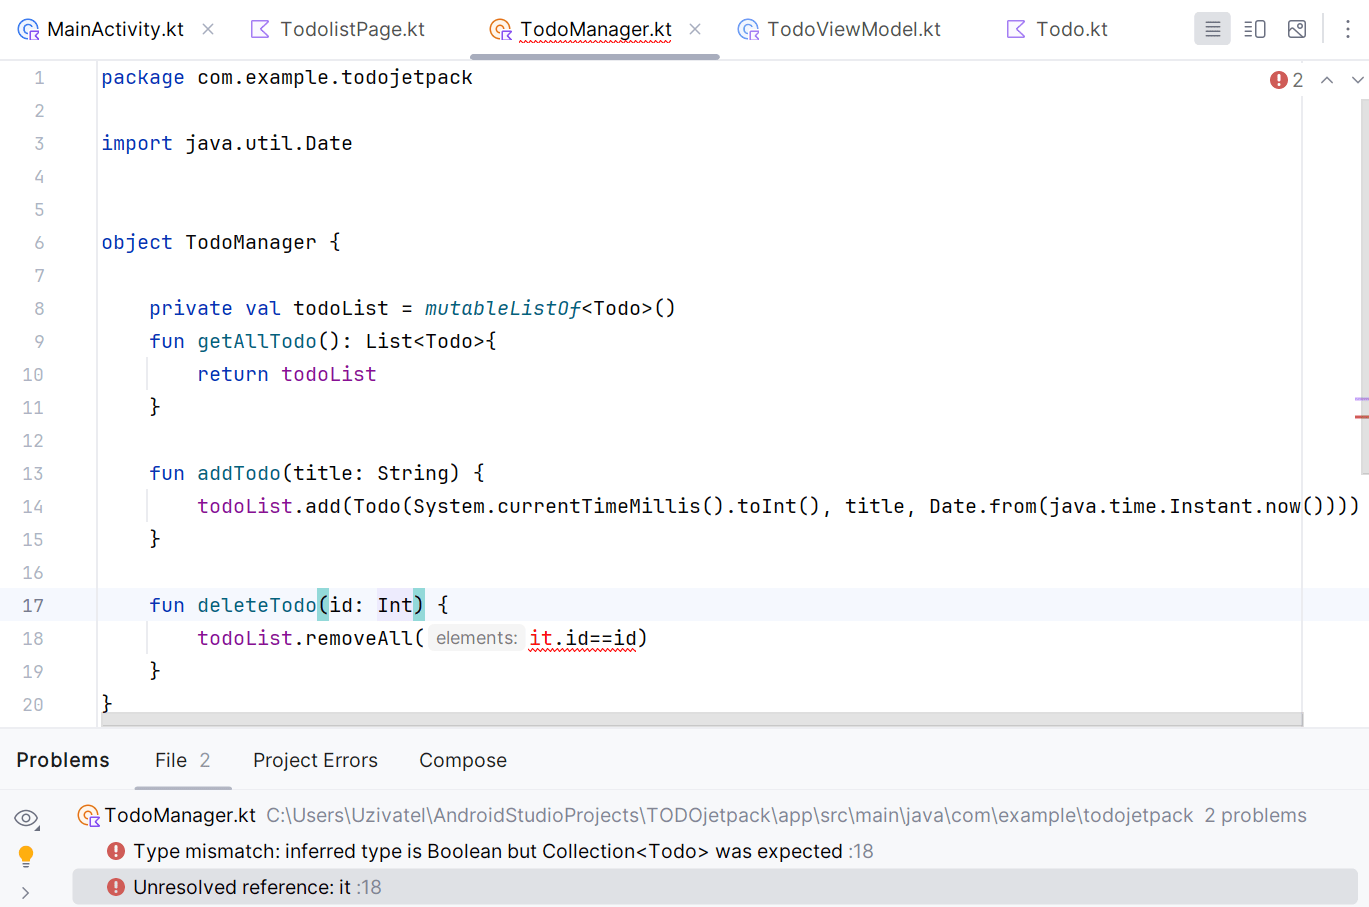
Task: Select the Type mismatch error message
Action: click(500, 851)
